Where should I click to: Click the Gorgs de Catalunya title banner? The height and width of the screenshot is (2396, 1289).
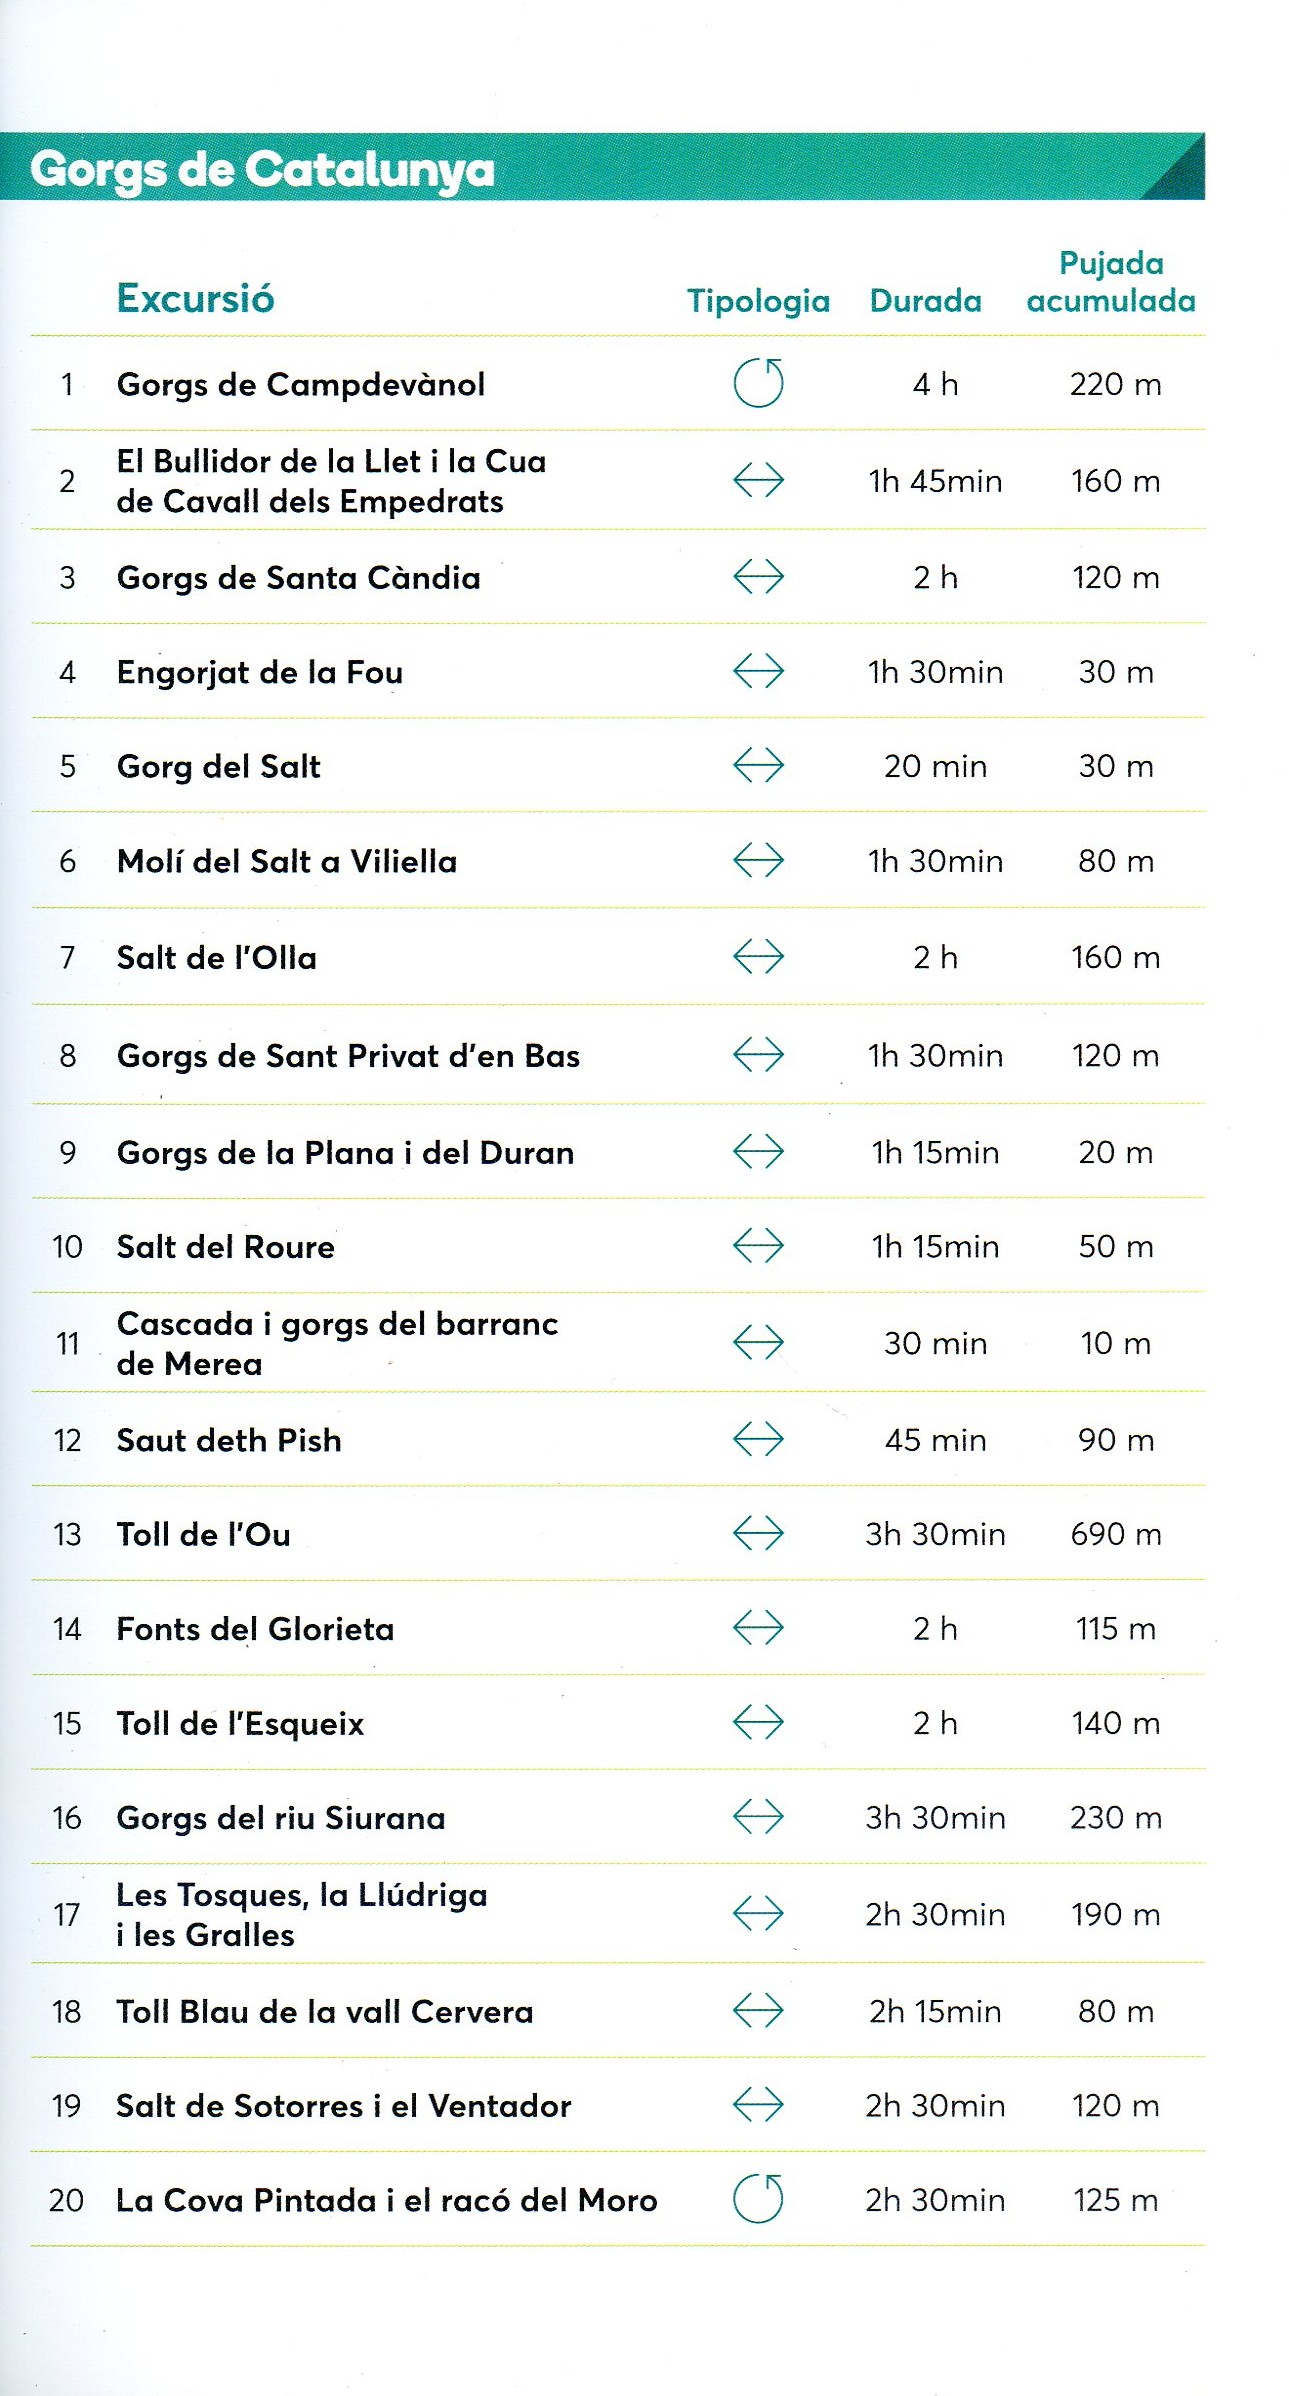262,168
